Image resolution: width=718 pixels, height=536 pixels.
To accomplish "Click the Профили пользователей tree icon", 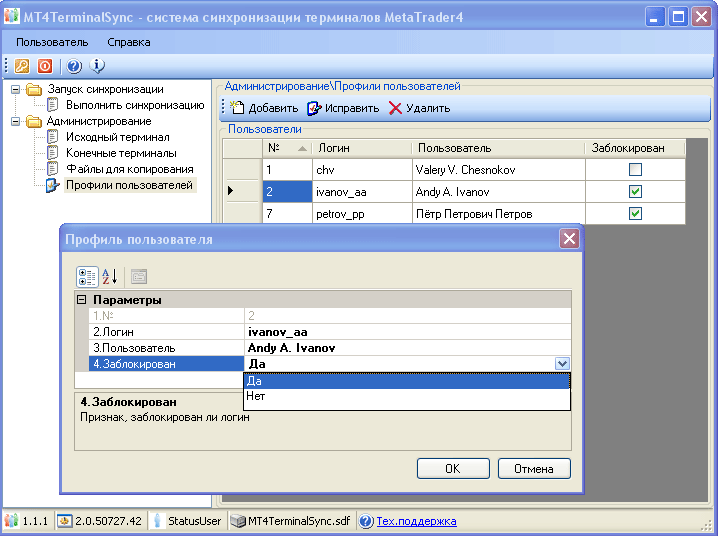I will coord(53,185).
